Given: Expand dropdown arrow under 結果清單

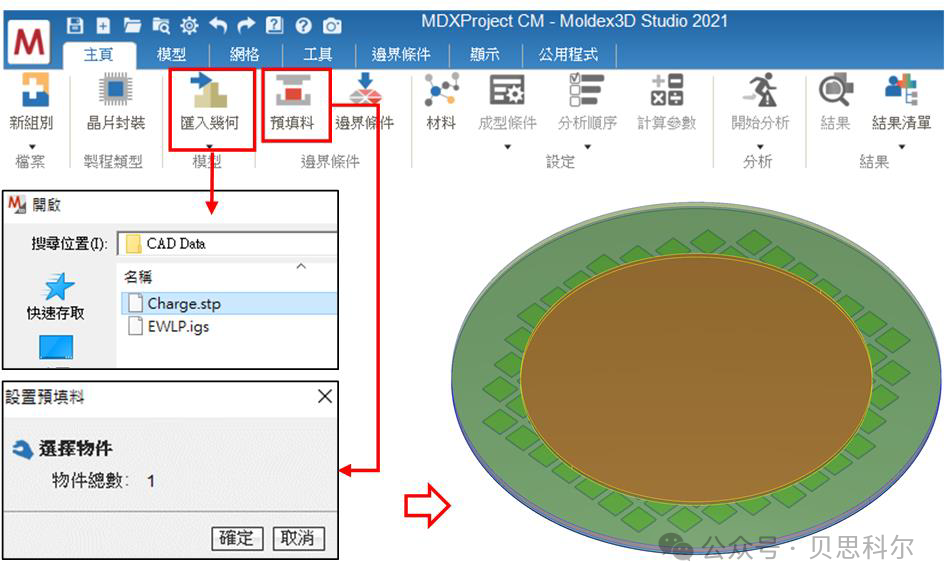Looking at the screenshot, I should [902, 146].
